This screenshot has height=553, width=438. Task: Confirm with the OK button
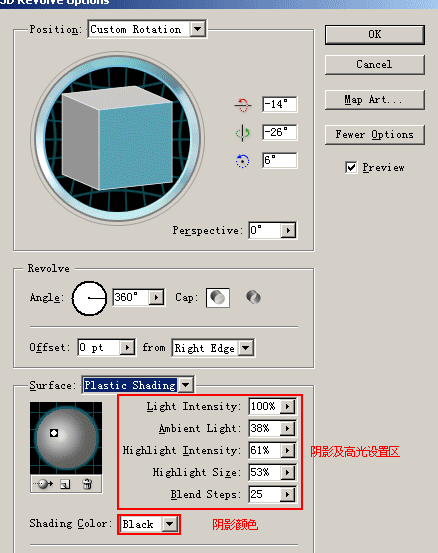(375, 35)
